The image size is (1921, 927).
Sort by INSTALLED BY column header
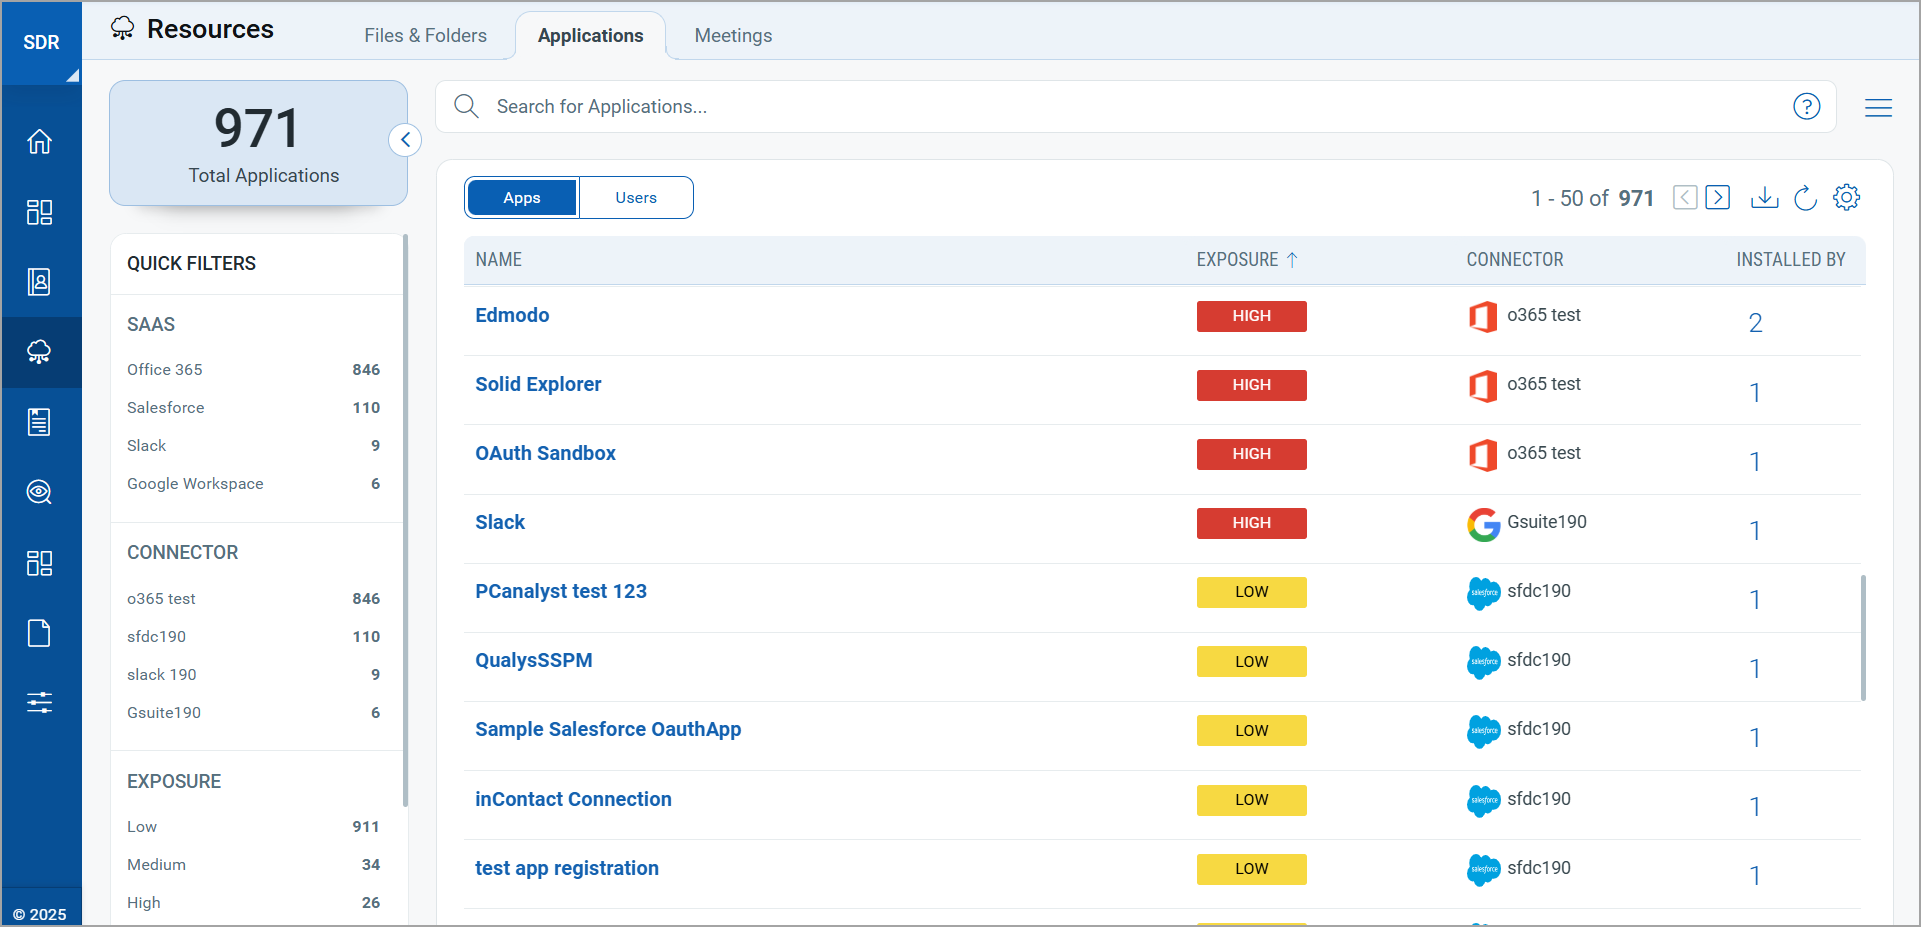pyautogui.click(x=1790, y=260)
